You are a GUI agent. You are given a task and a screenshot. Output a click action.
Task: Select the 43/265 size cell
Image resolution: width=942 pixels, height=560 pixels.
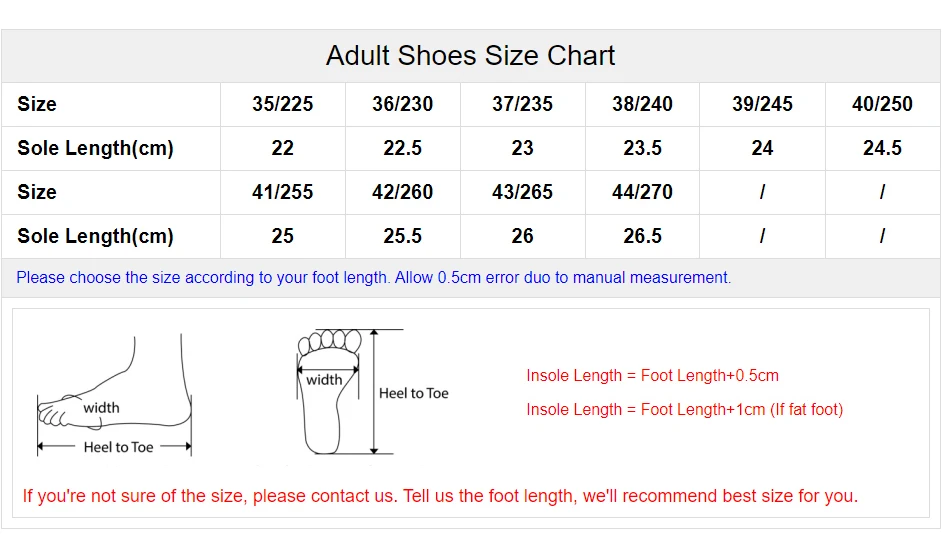point(523,192)
